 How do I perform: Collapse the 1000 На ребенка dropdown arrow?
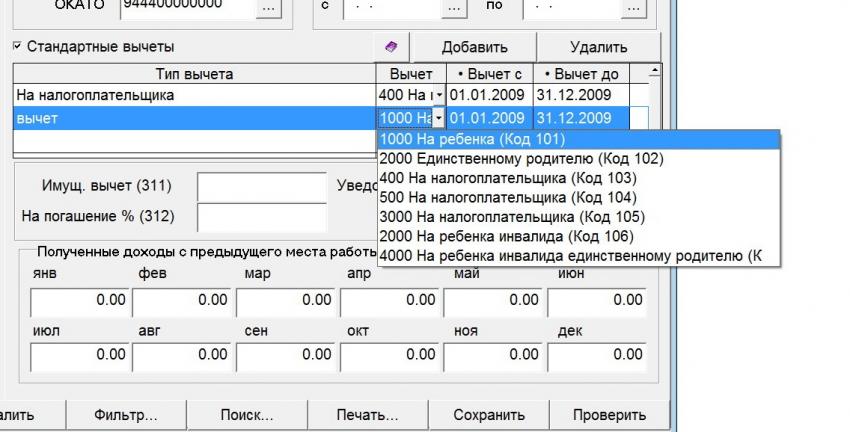439,118
